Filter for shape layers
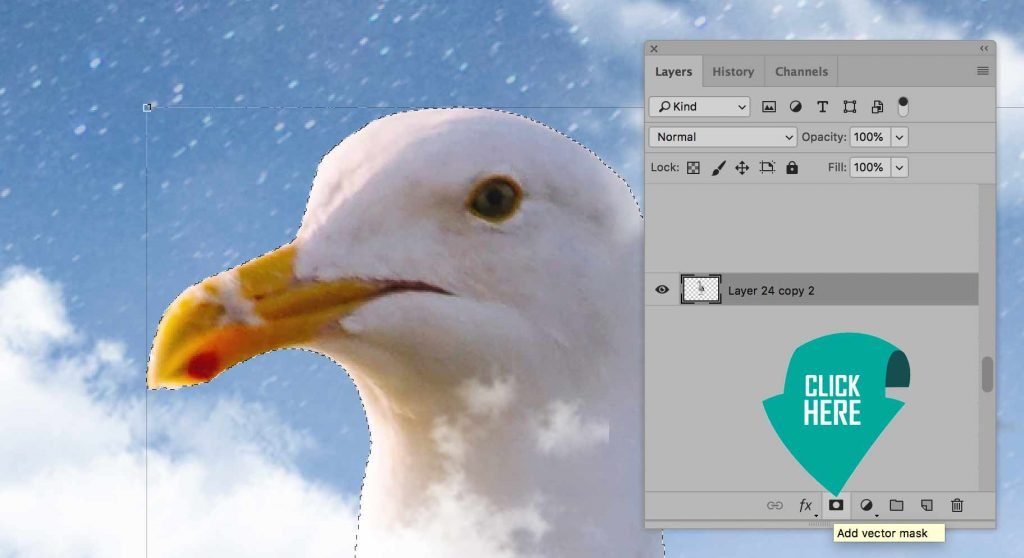 click(850, 107)
